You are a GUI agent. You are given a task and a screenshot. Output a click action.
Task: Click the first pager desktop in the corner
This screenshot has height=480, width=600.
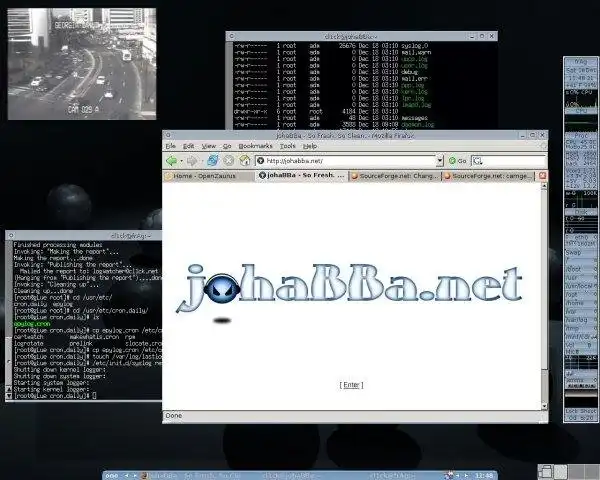pyautogui.click(x=546, y=472)
